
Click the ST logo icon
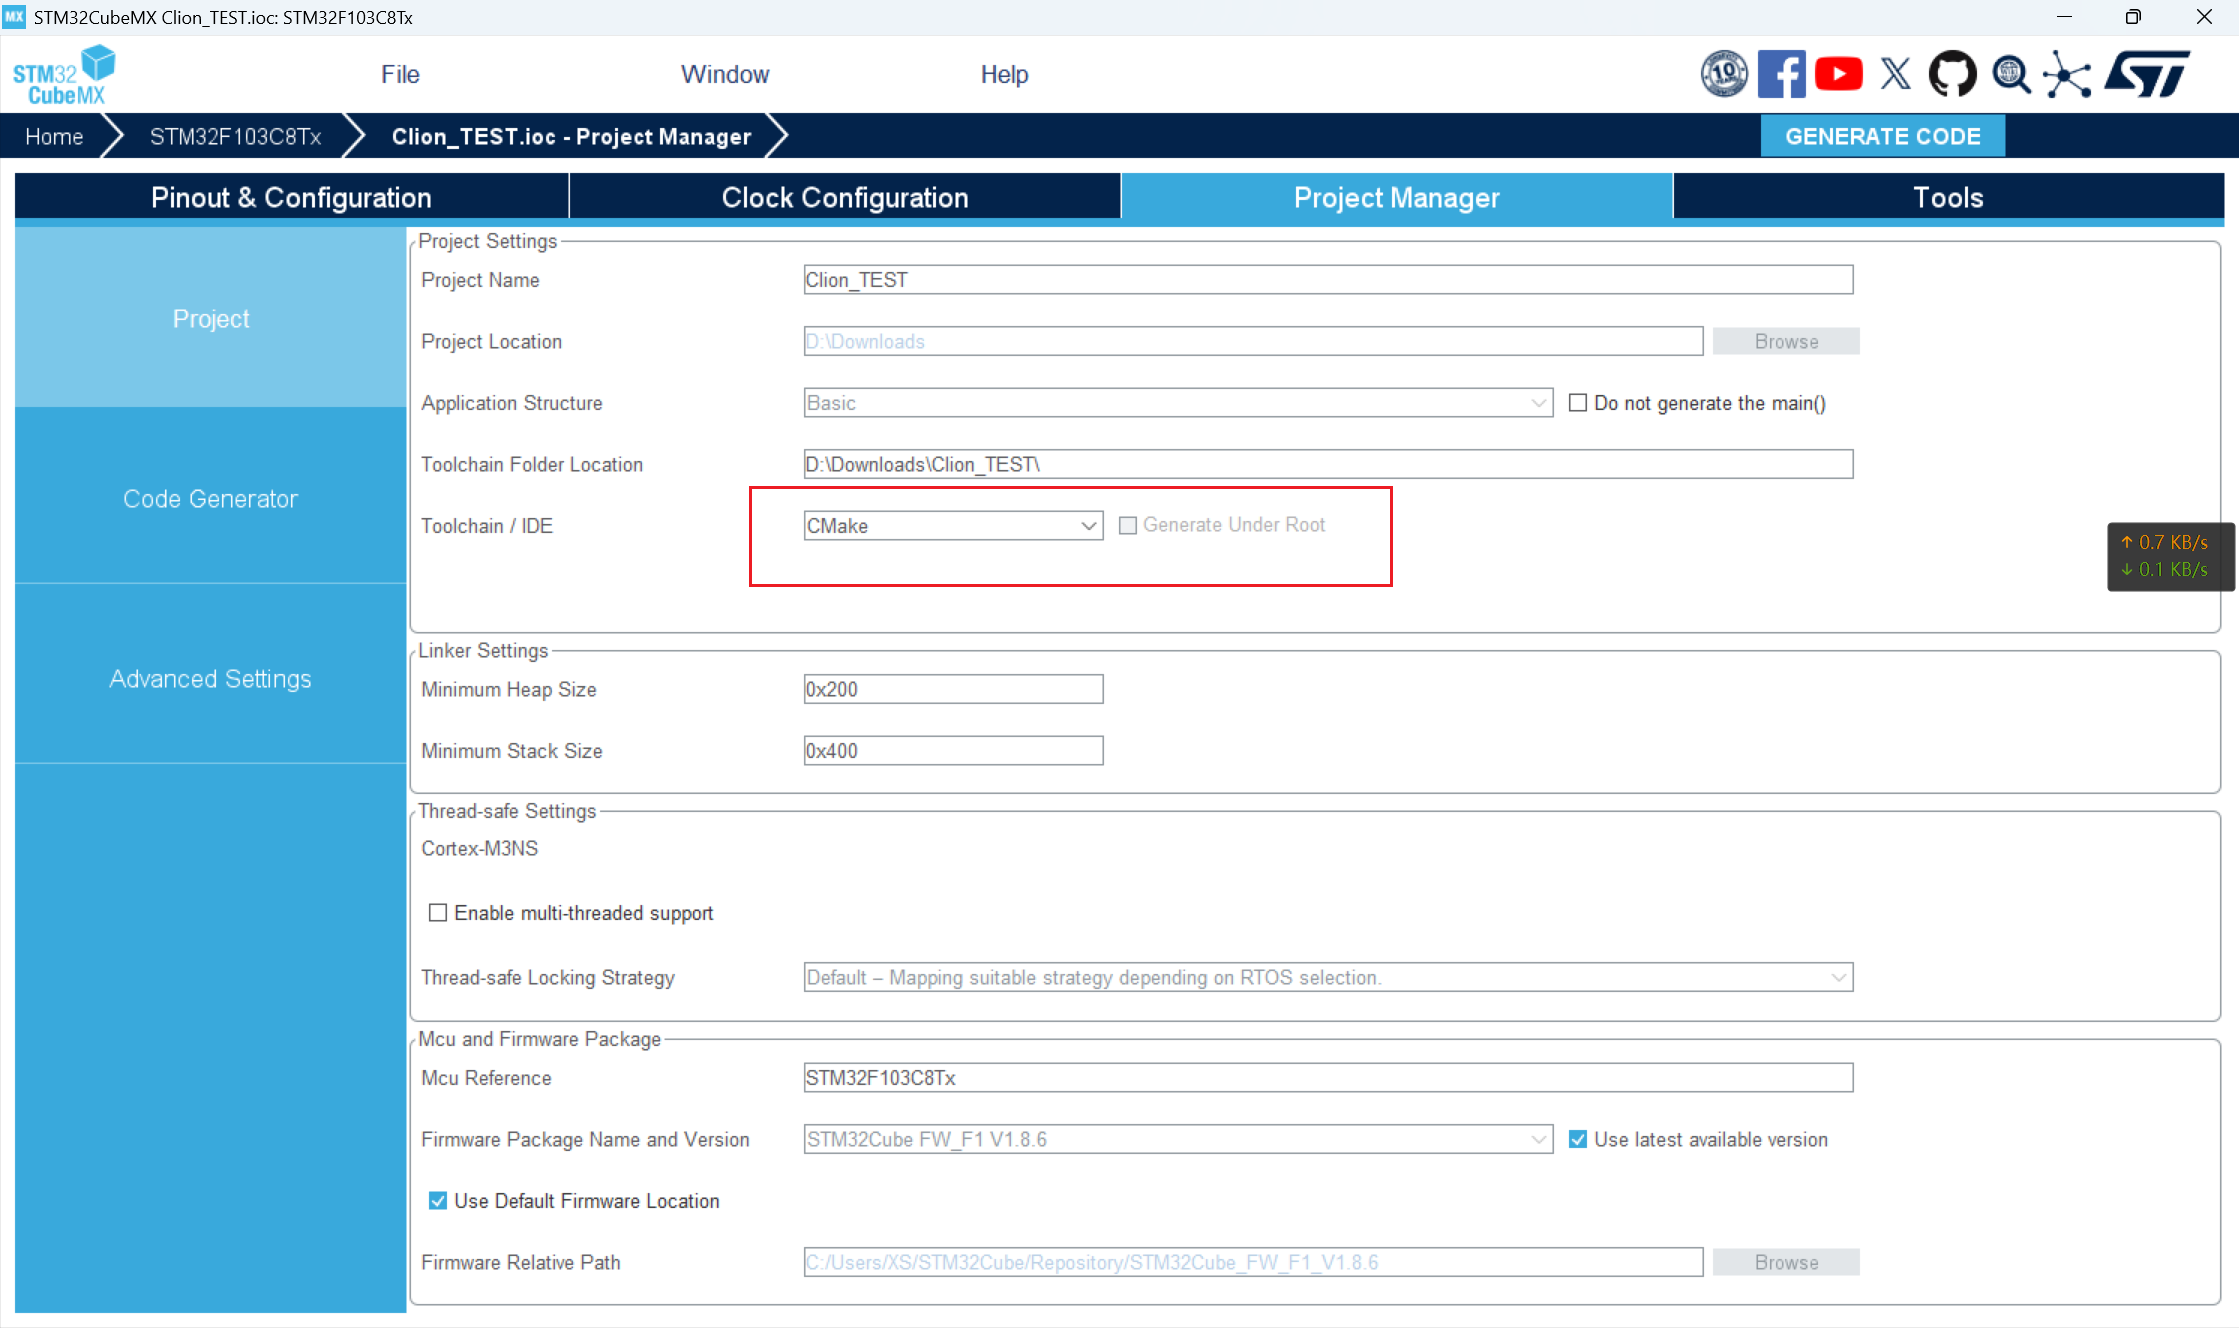click(2147, 74)
